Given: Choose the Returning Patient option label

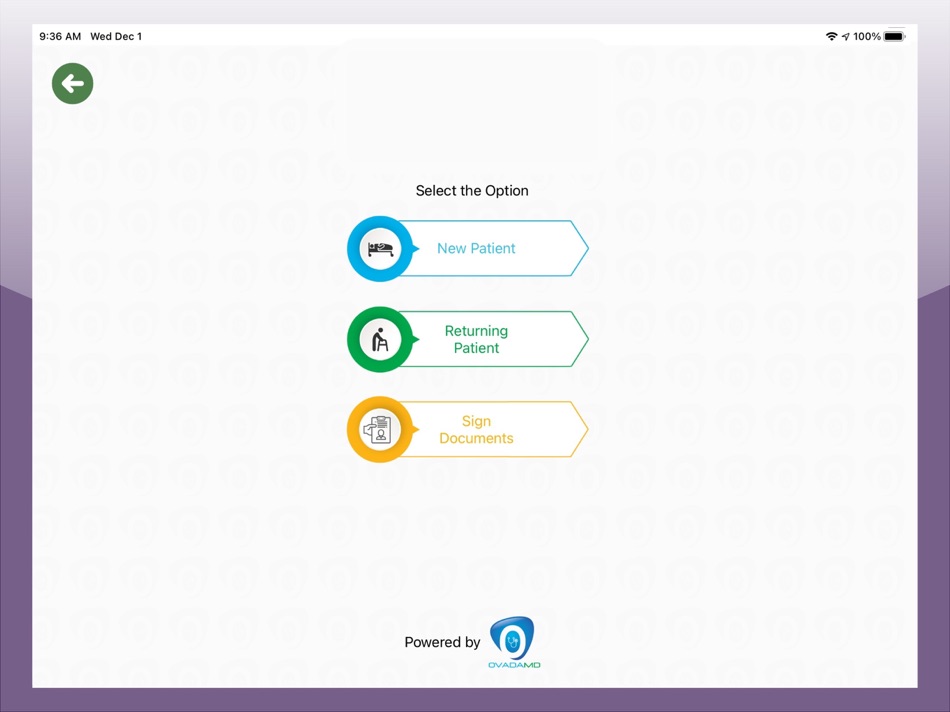Looking at the screenshot, I should pos(476,339).
